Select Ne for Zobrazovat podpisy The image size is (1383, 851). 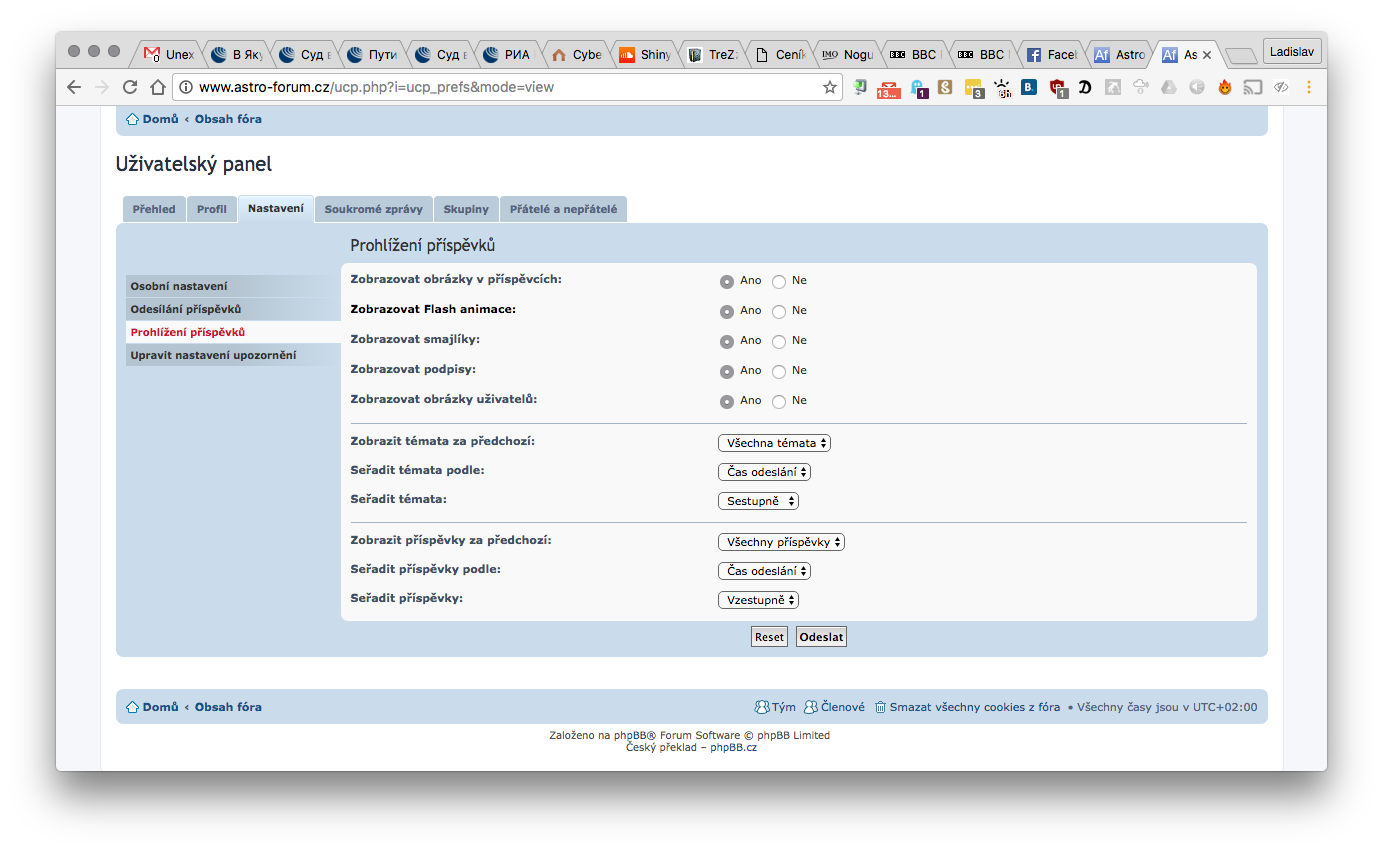pos(779,371)
